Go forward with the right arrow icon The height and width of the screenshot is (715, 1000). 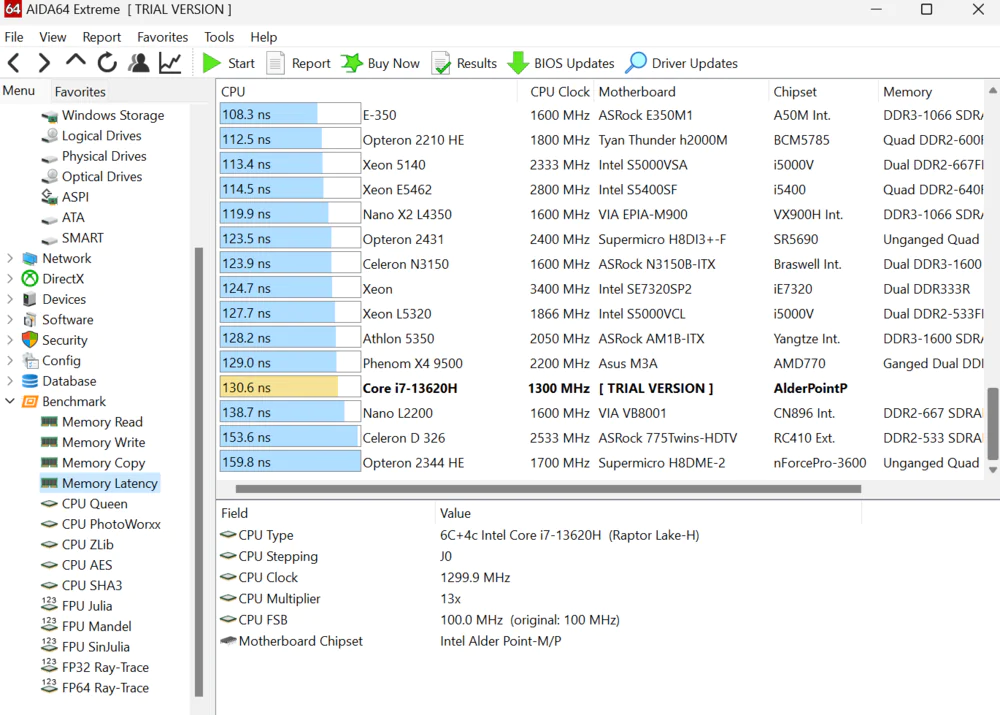click(44, 63)
